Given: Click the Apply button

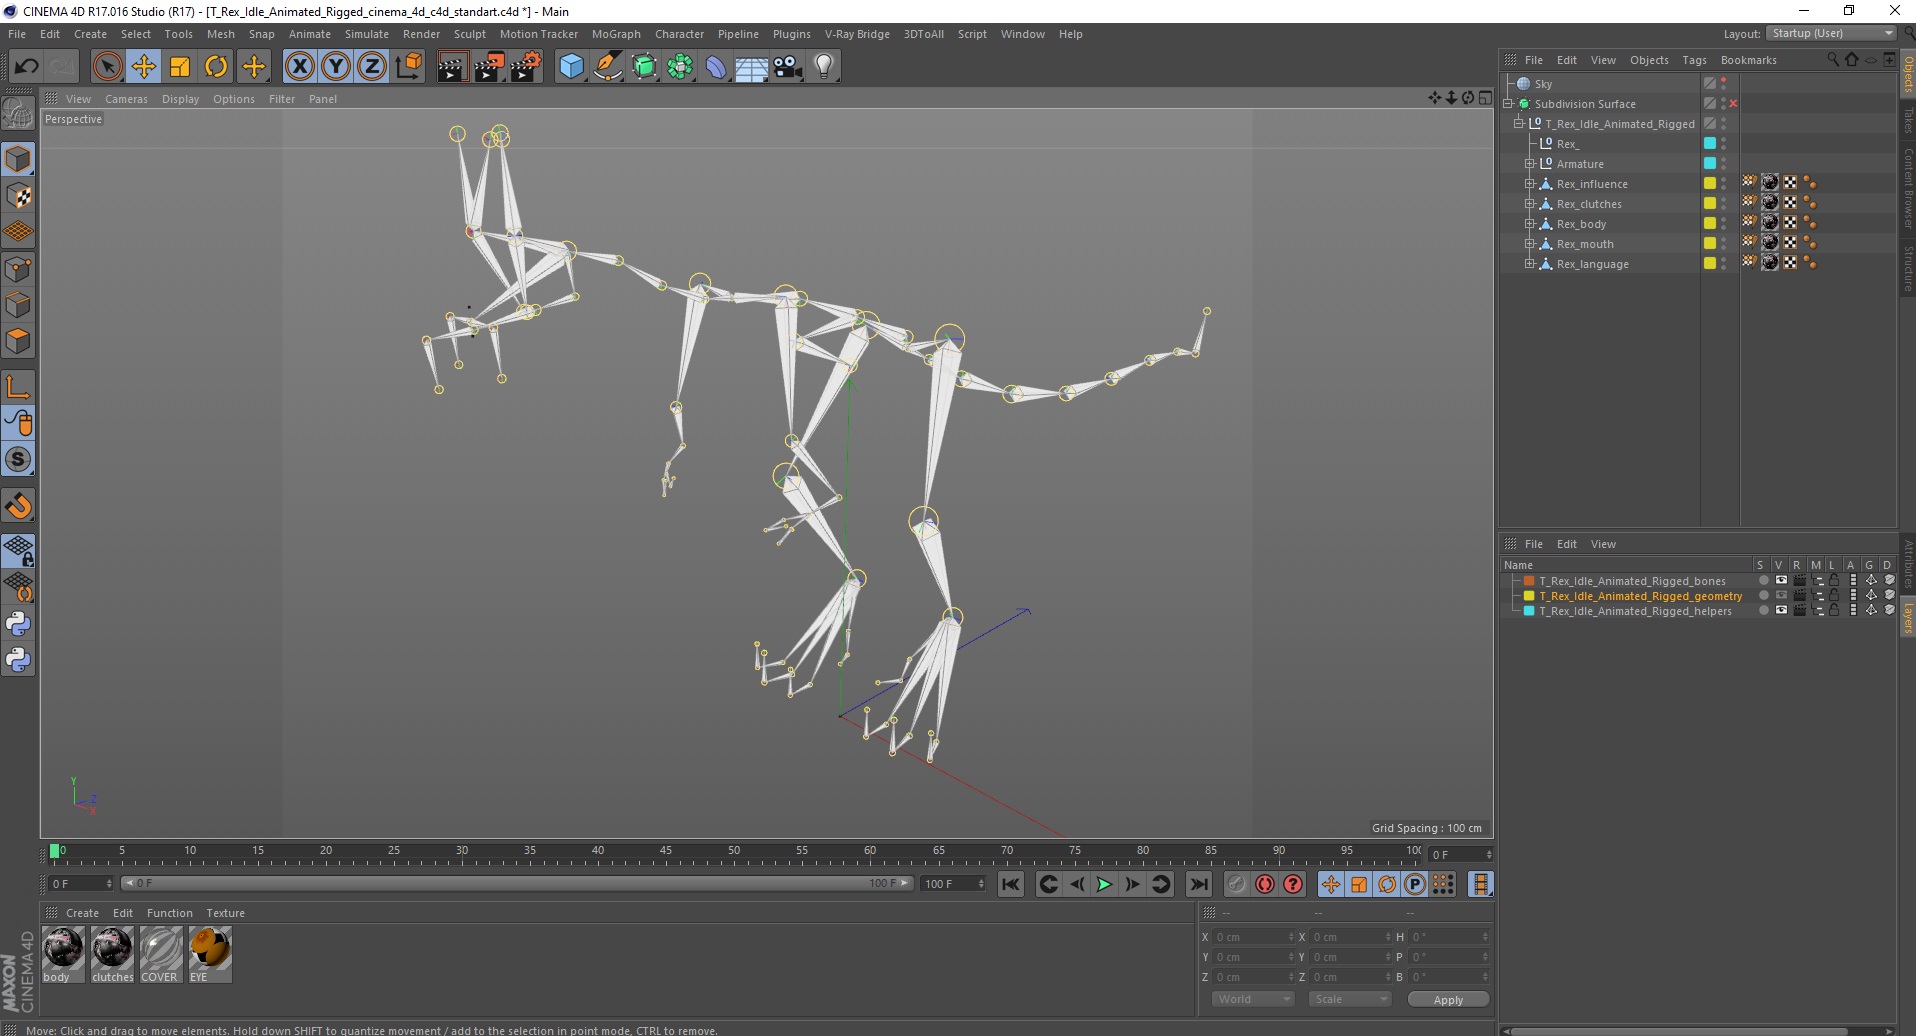Looking at the screenshot, I should pos(1448,999).
